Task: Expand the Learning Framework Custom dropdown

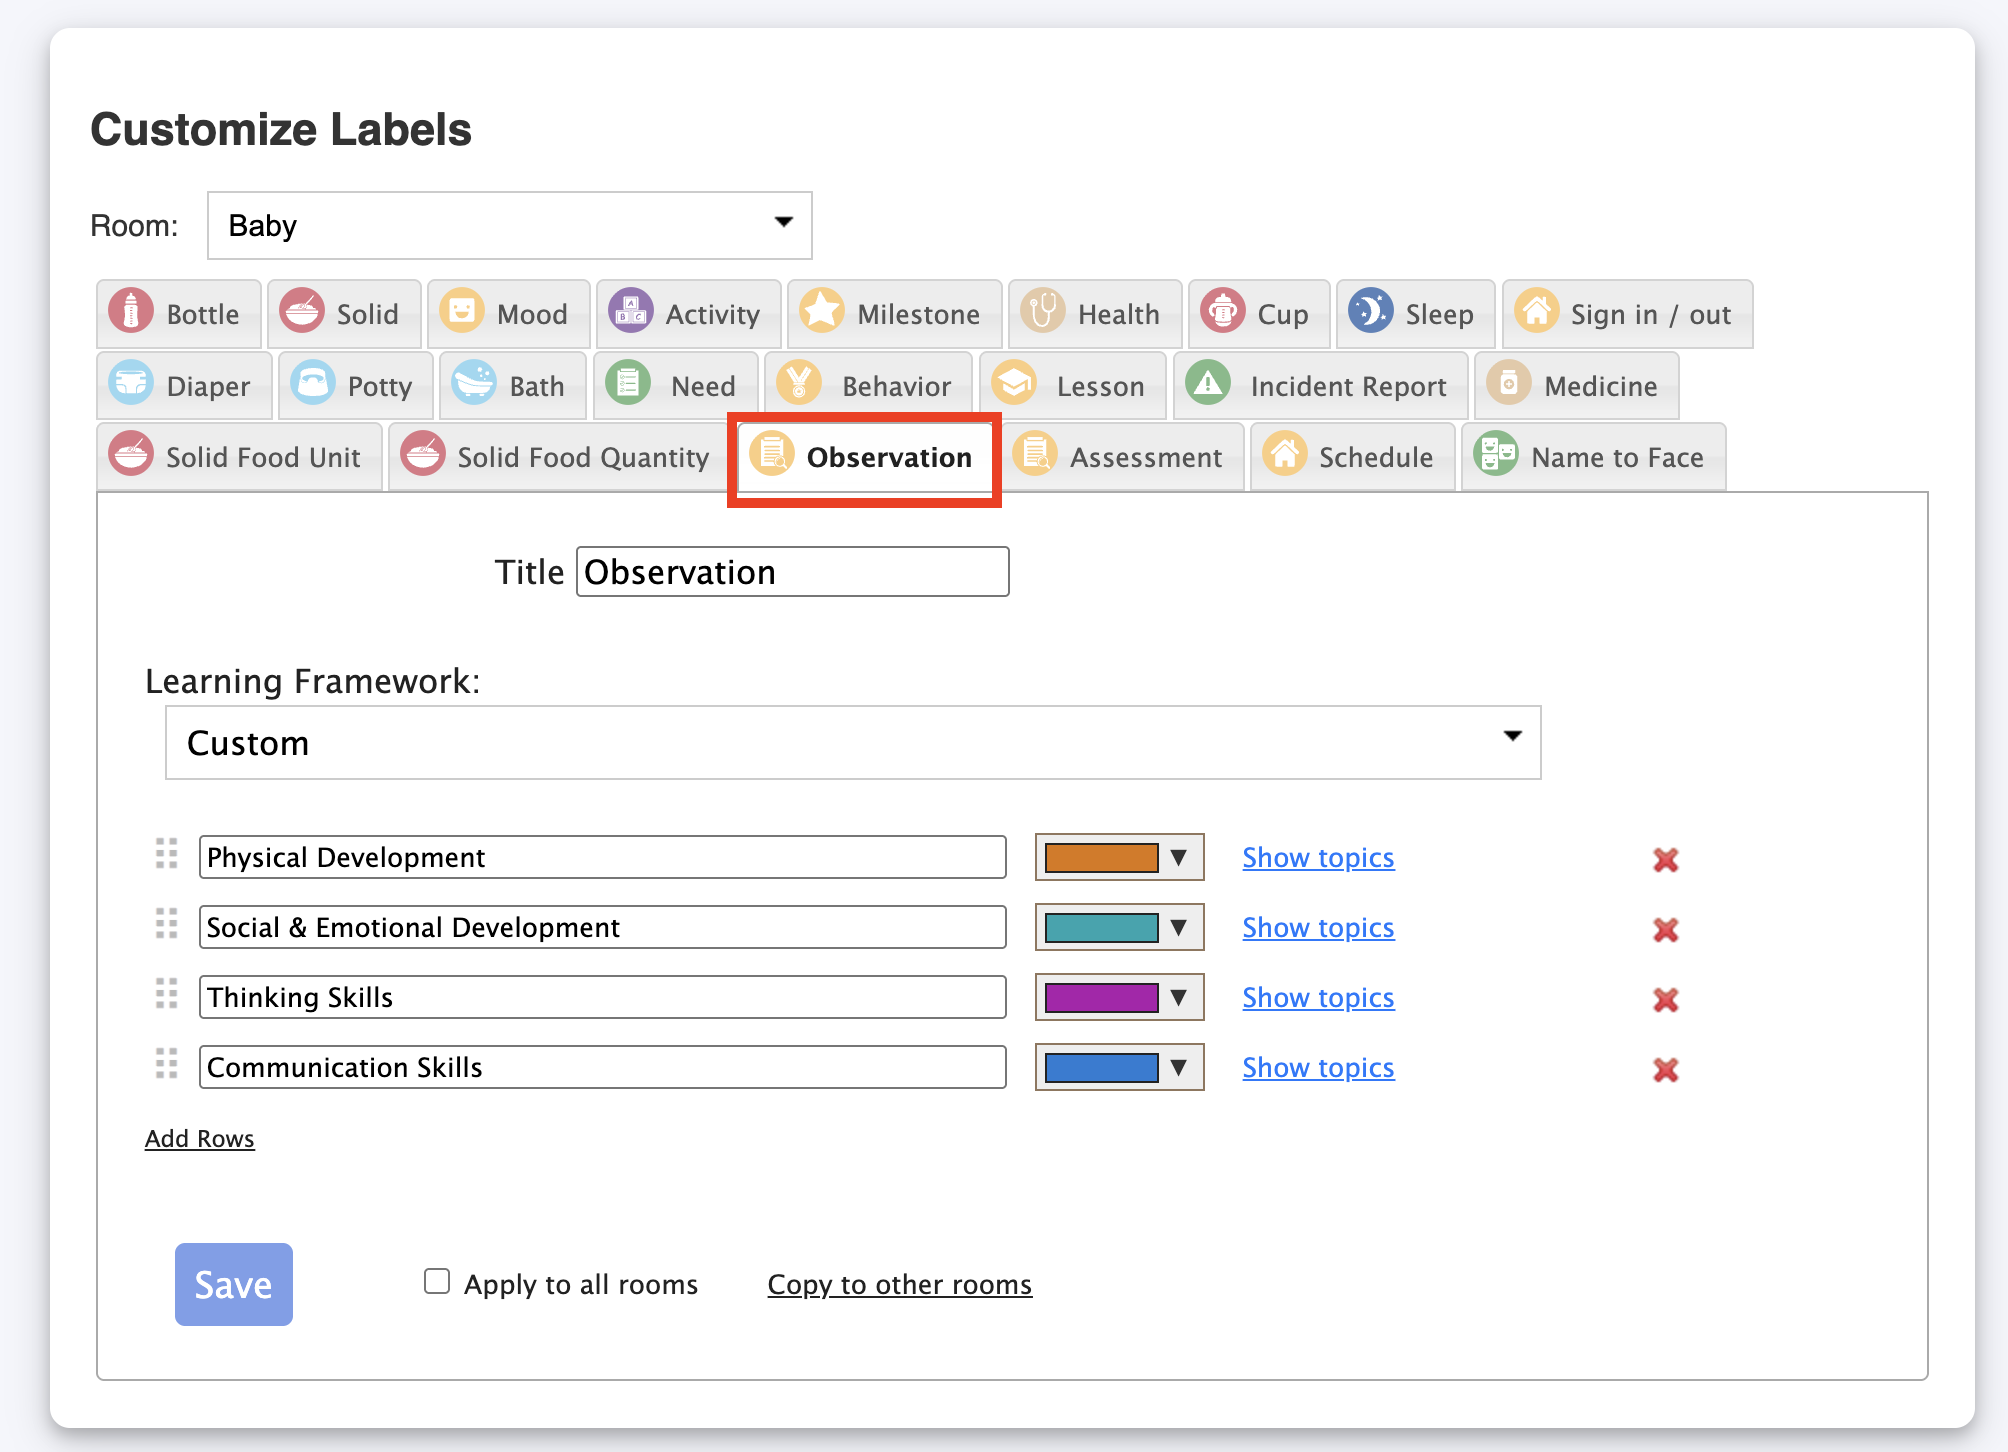Action: [852, 743]
